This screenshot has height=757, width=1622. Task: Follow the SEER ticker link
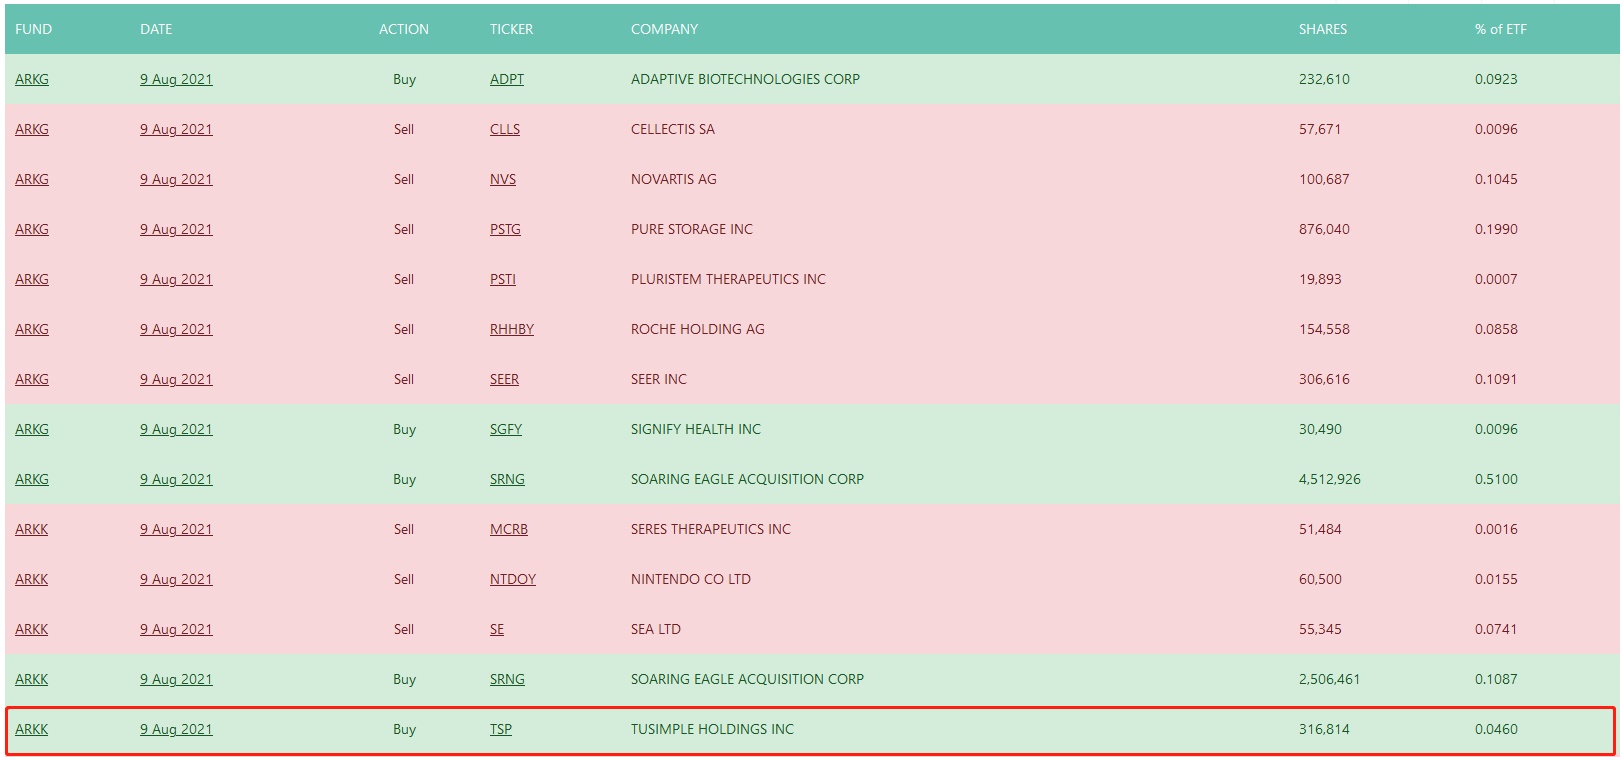click(x=504, y=379)
